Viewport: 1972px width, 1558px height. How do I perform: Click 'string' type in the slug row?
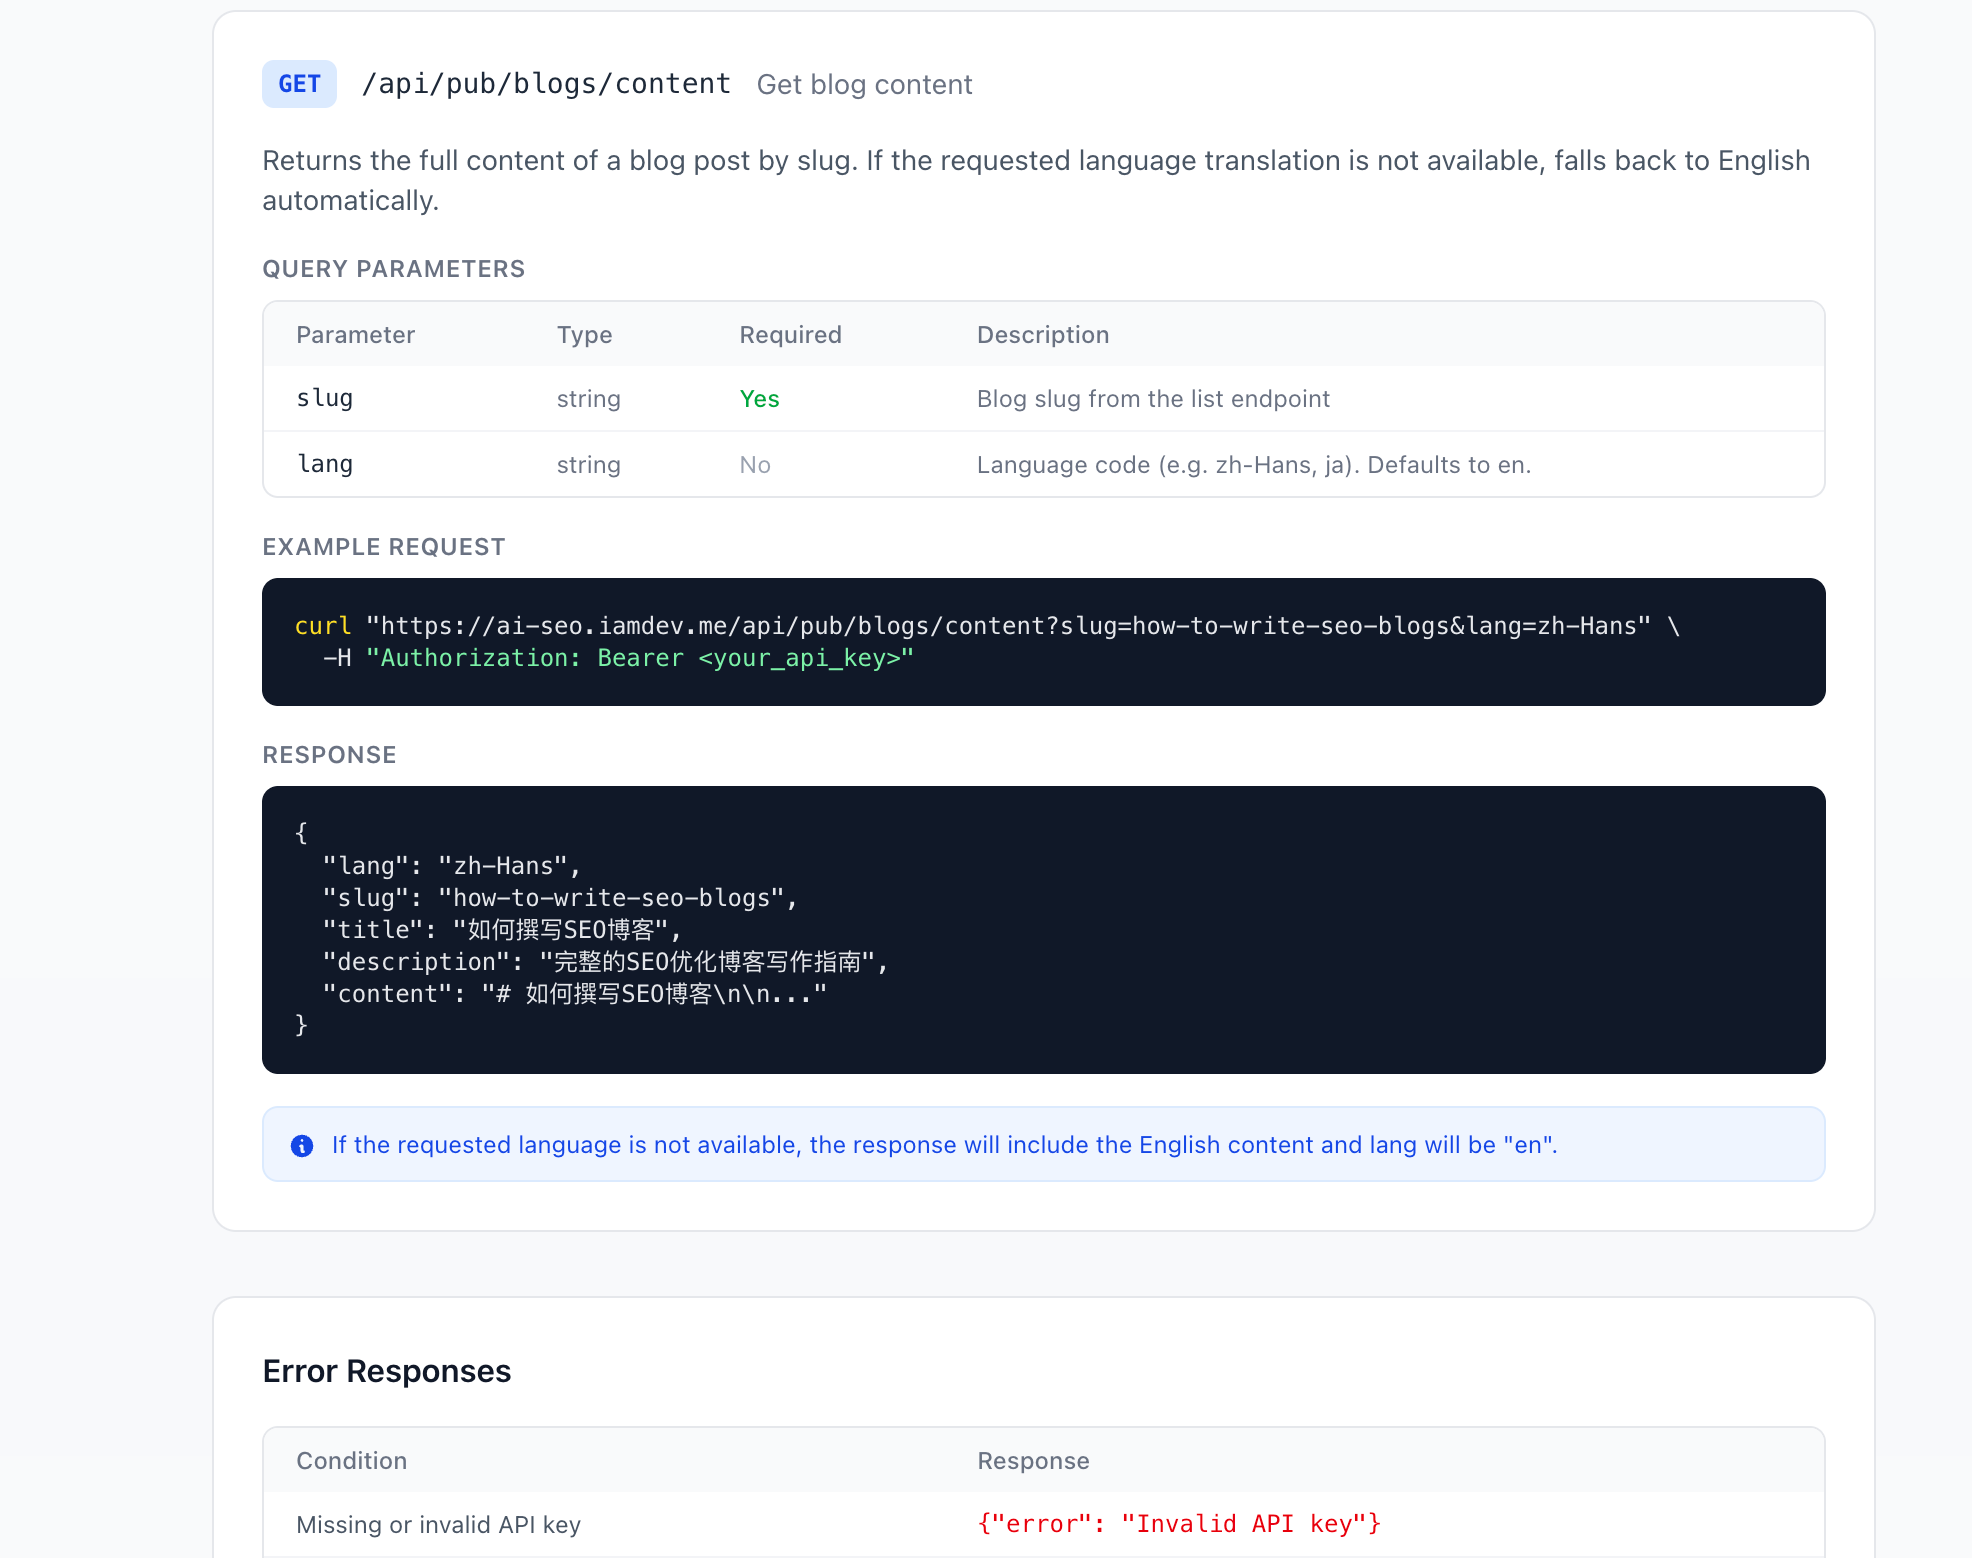588,399
